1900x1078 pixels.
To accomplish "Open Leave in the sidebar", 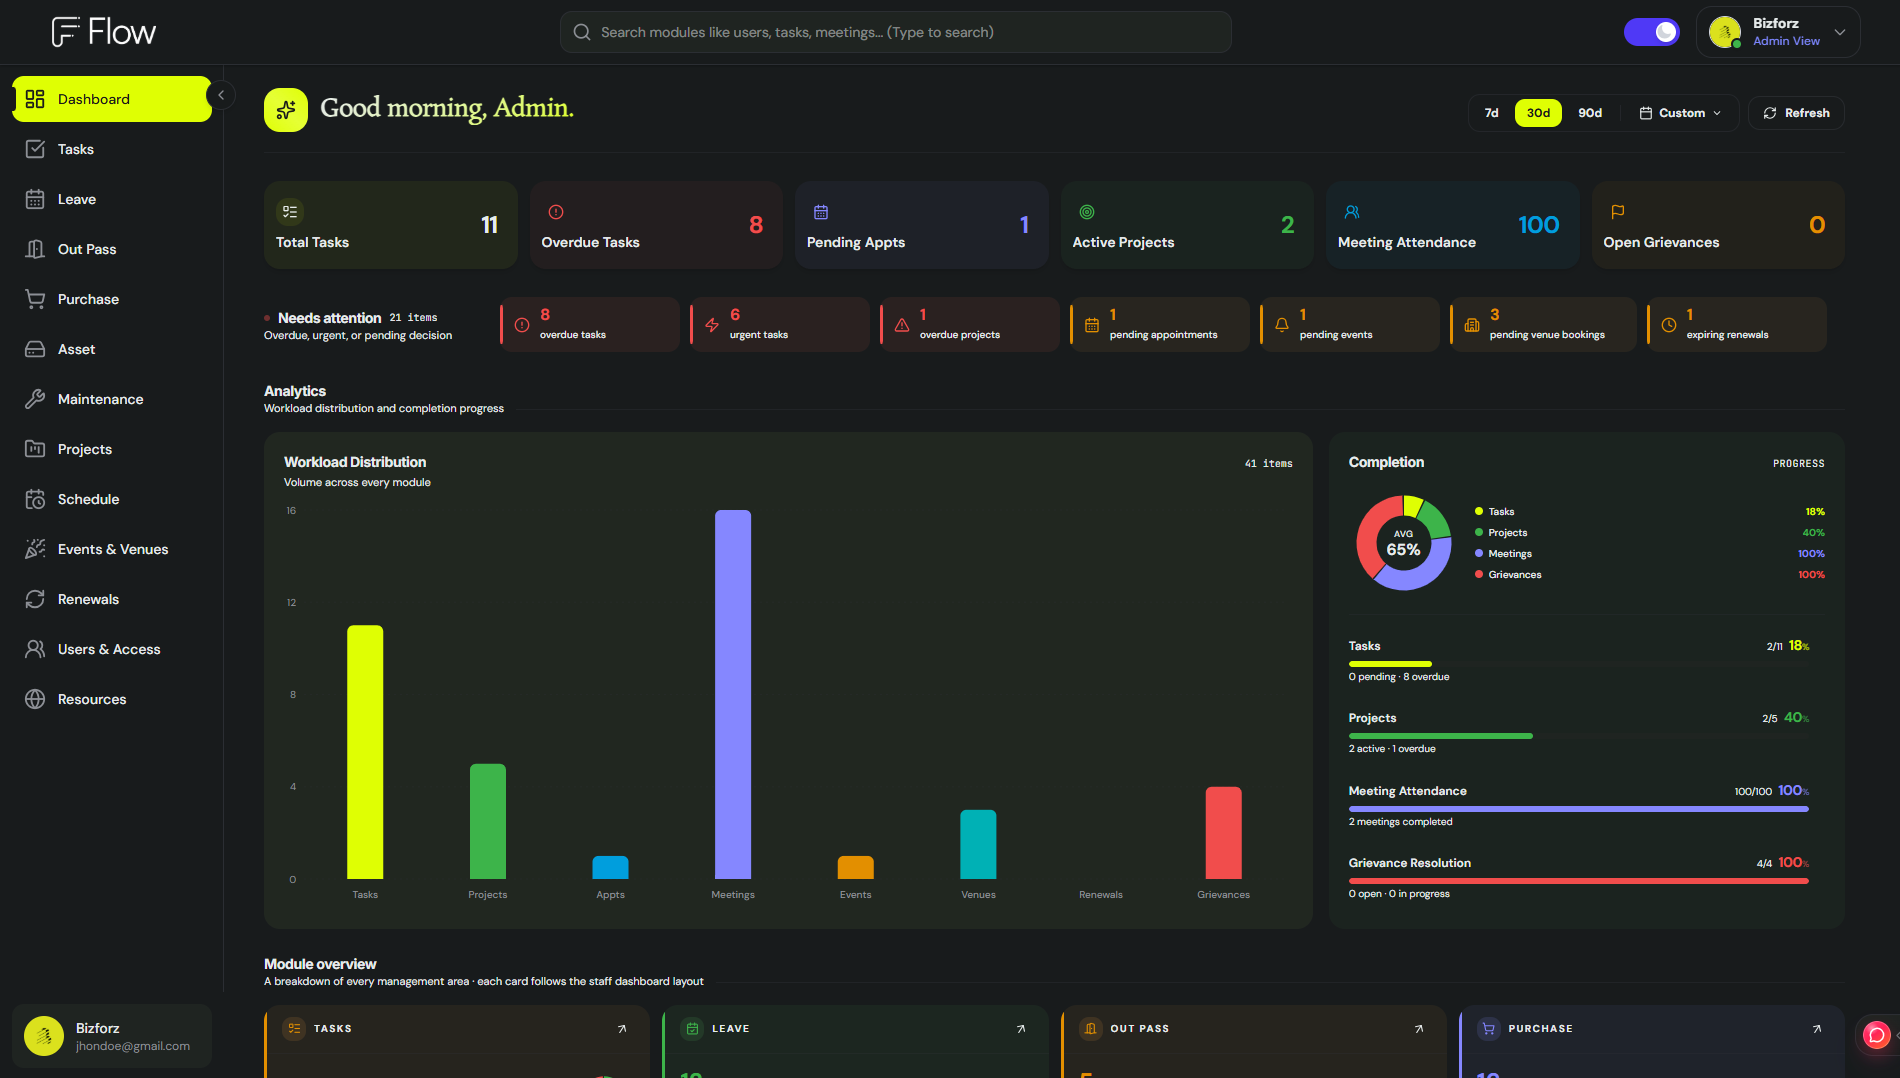I will coord(112,199).
